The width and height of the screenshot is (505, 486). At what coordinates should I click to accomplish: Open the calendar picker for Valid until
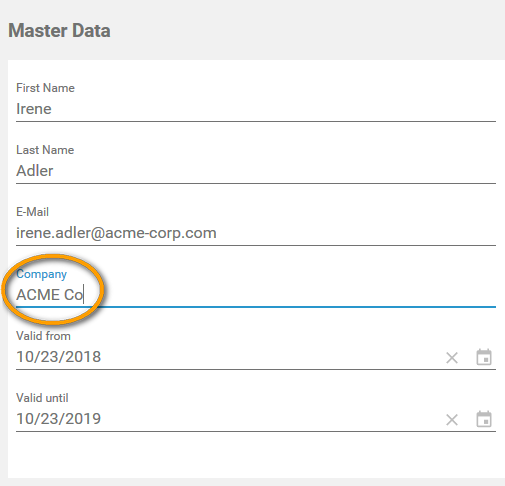(x=484, y=419)
